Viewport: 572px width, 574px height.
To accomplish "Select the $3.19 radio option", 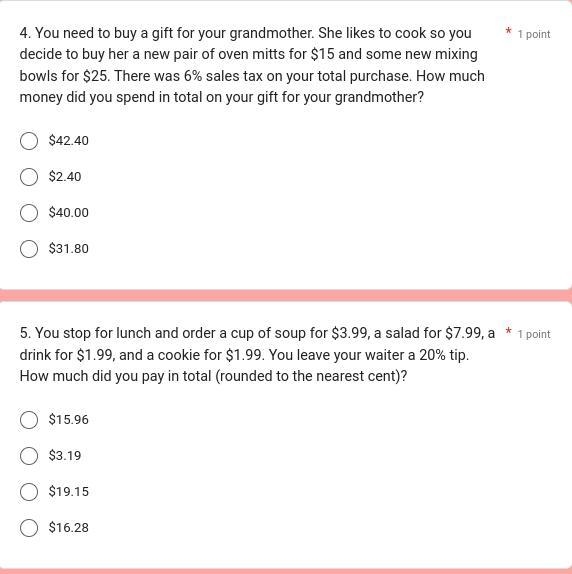I will click(29, 456).
